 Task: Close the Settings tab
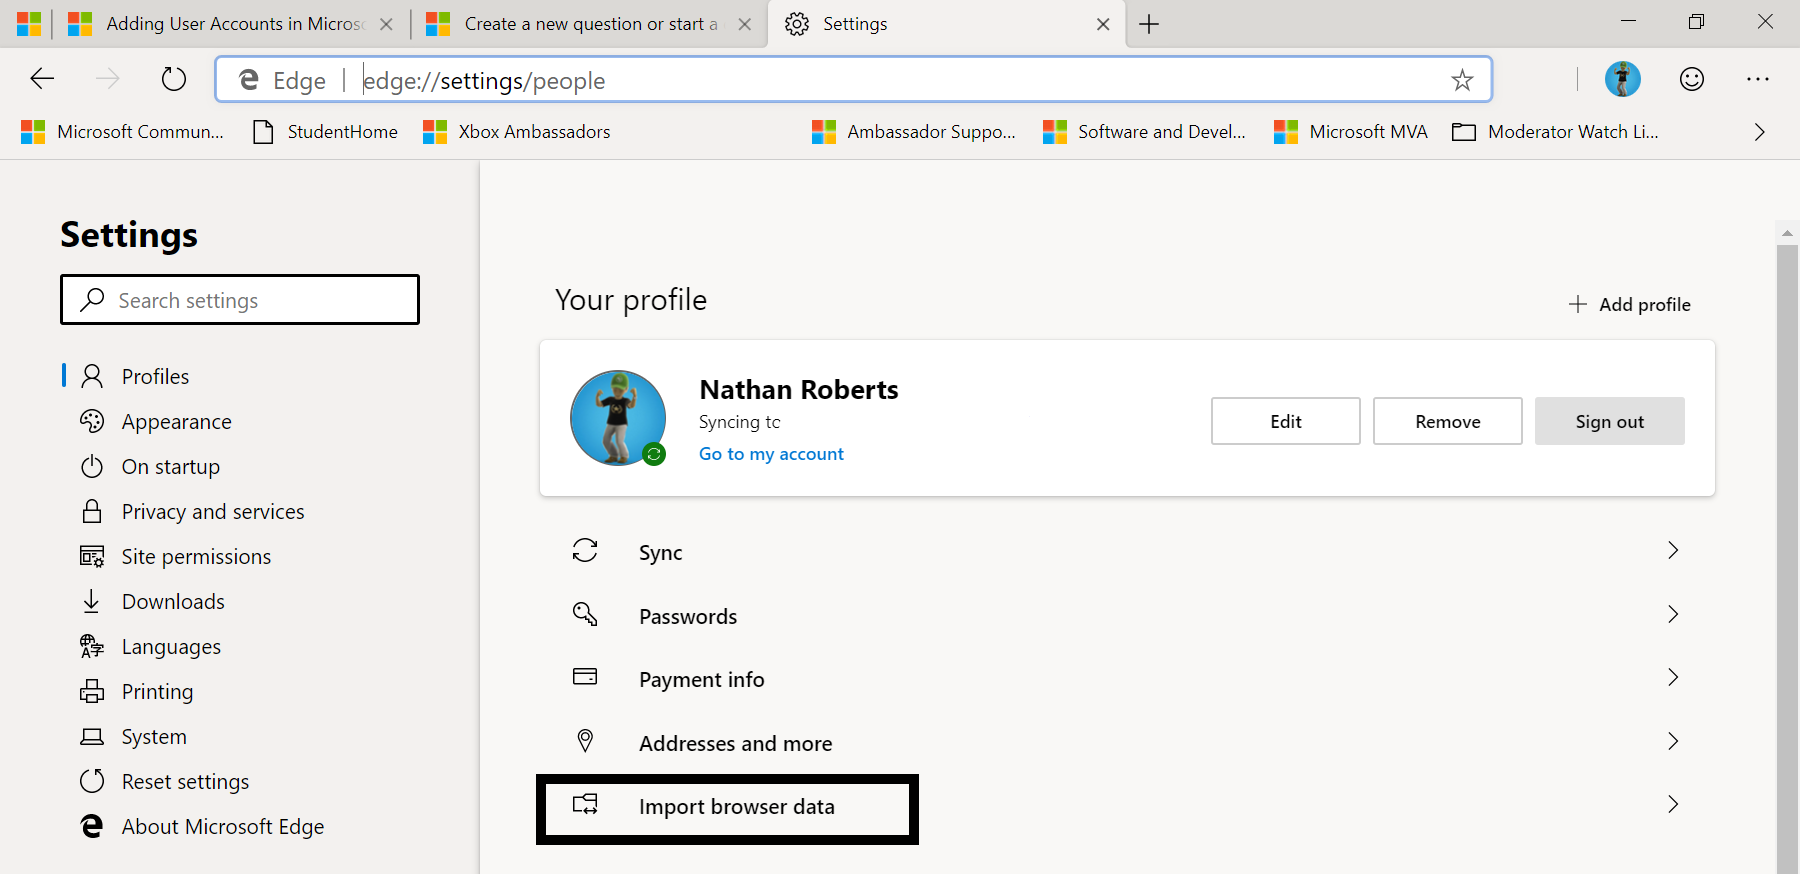[x=1103, y=24]
